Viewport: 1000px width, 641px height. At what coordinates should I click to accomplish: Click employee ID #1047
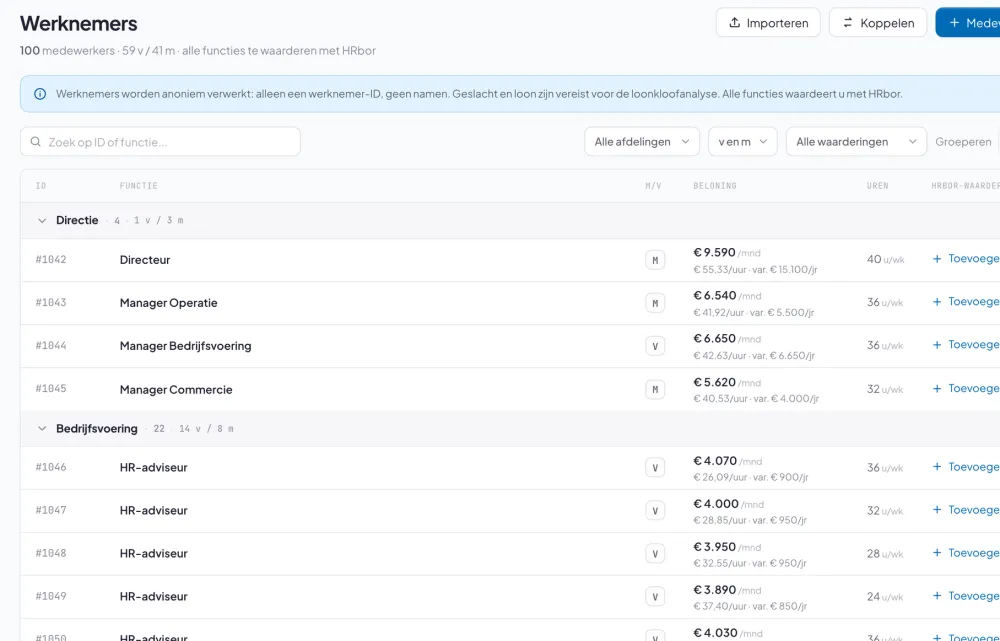coord(51,510)
